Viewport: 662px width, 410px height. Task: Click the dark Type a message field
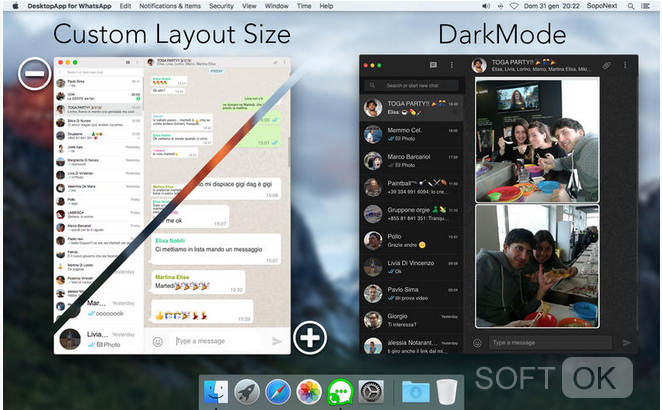pyautogui.click(x=551, y=342)
